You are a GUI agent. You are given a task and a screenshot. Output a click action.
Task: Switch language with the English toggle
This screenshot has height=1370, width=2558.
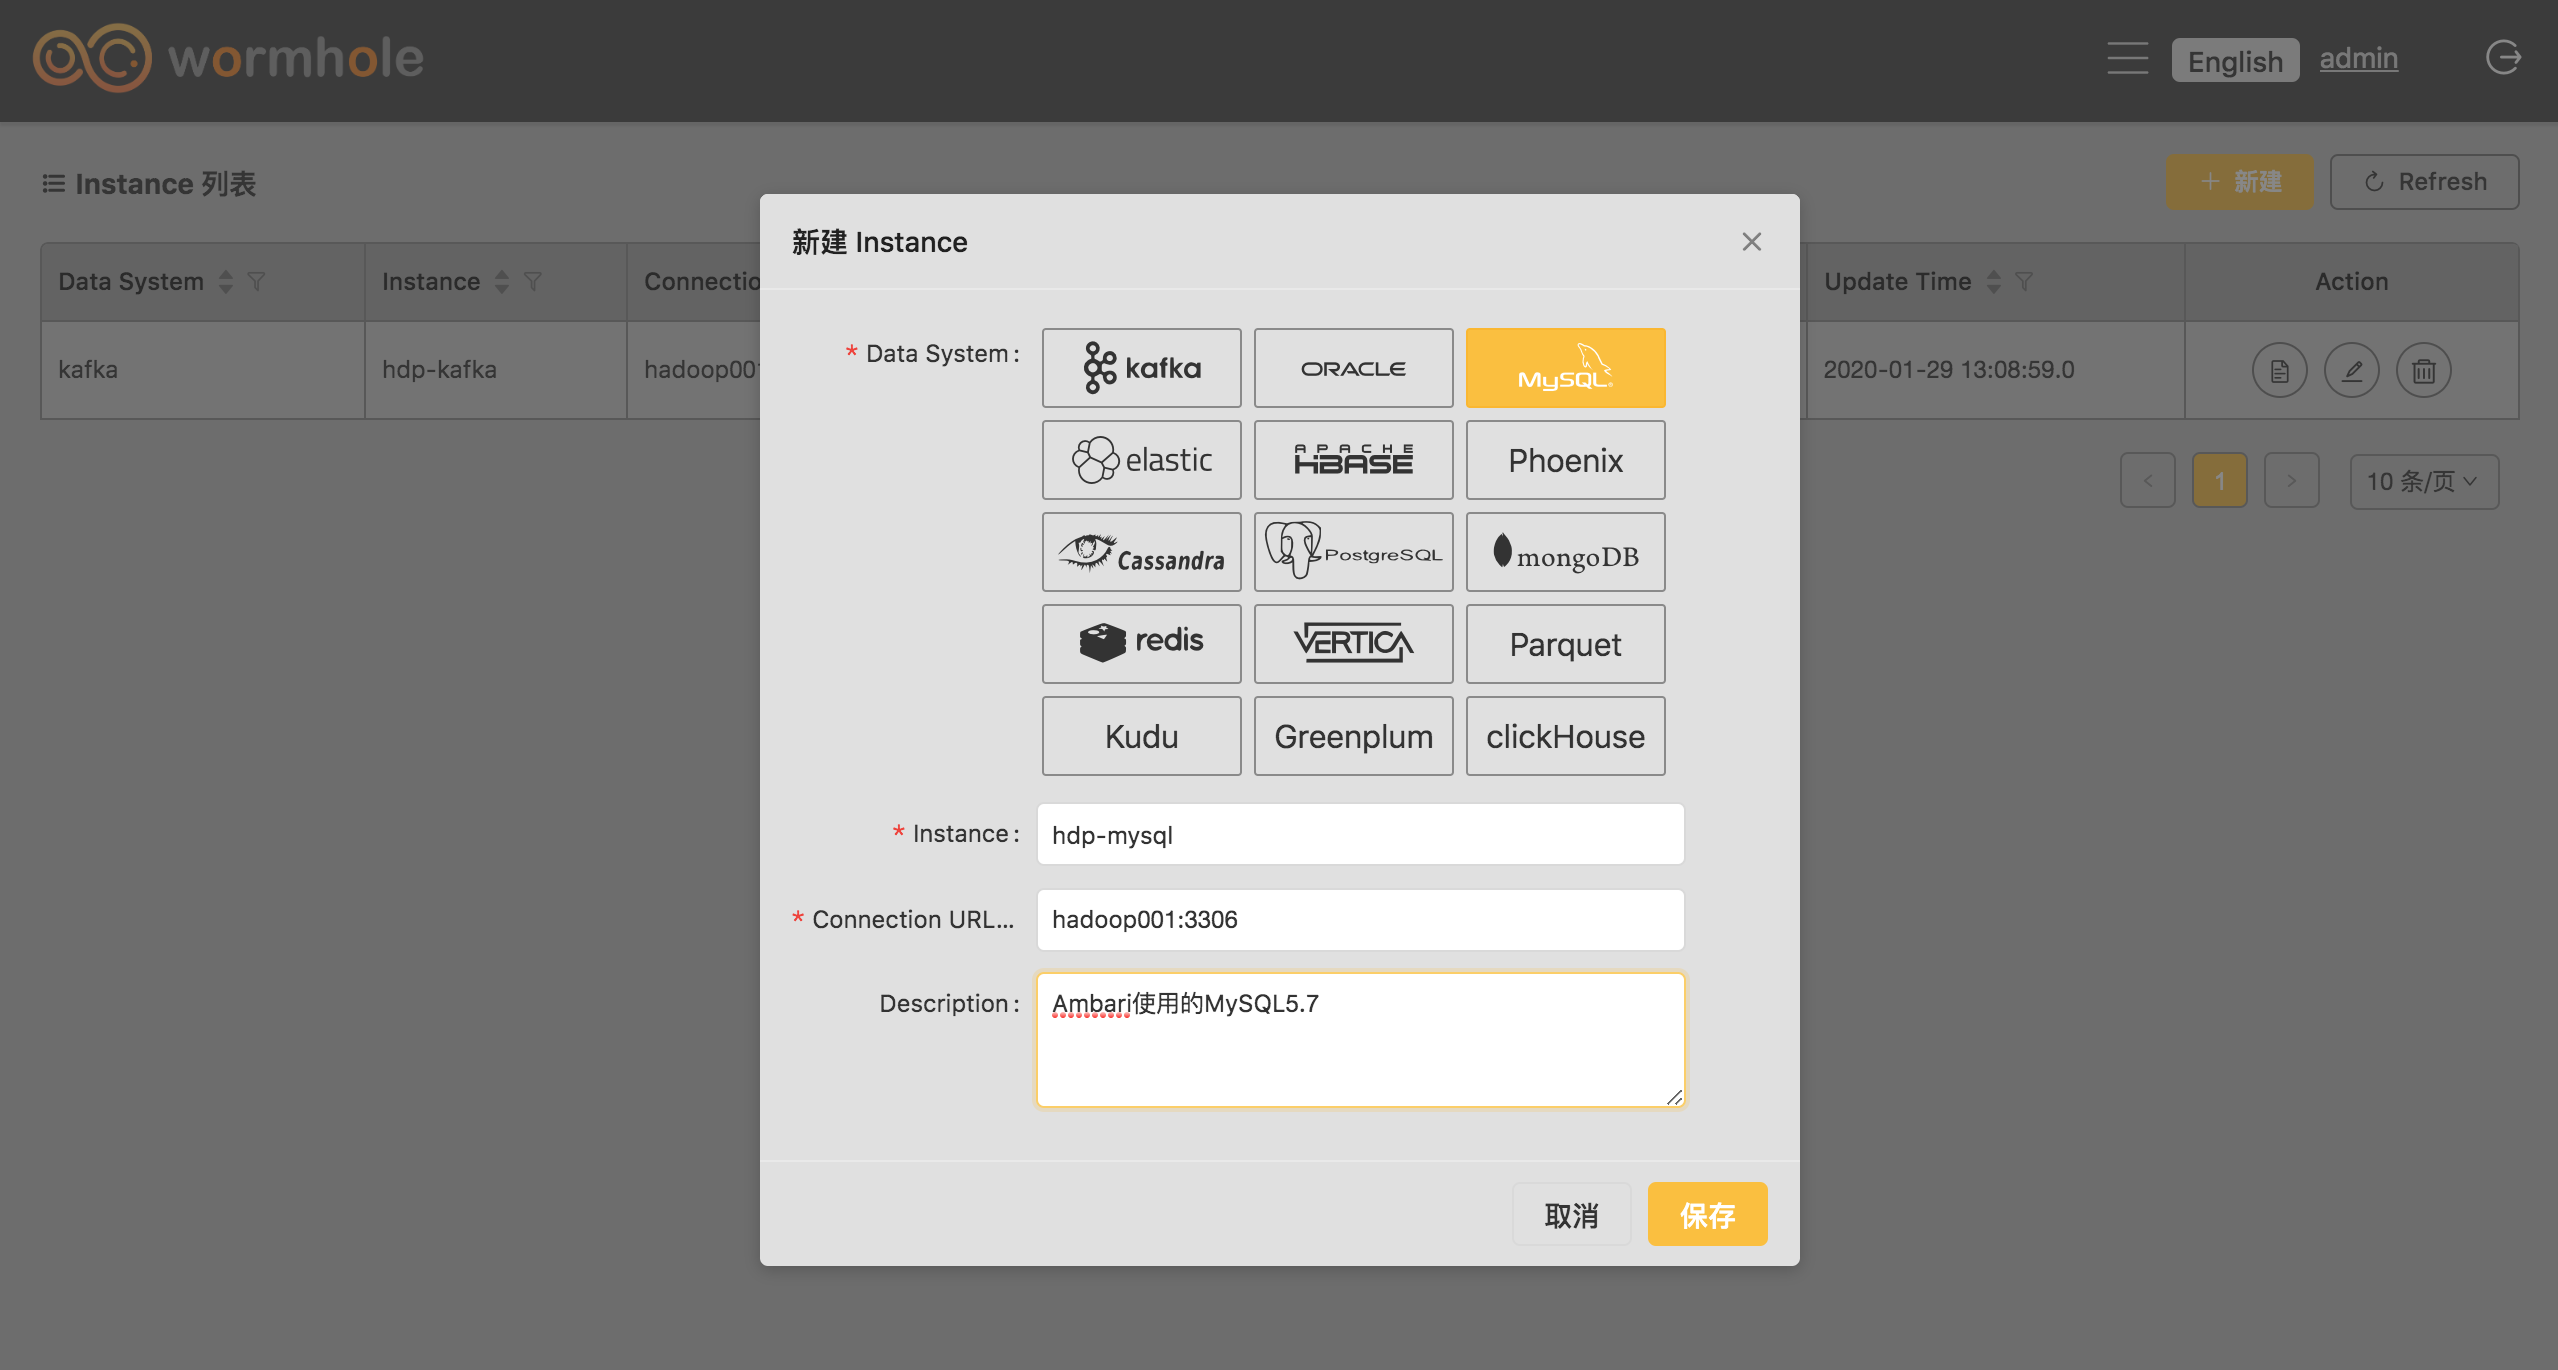(x=2235, y=61)
